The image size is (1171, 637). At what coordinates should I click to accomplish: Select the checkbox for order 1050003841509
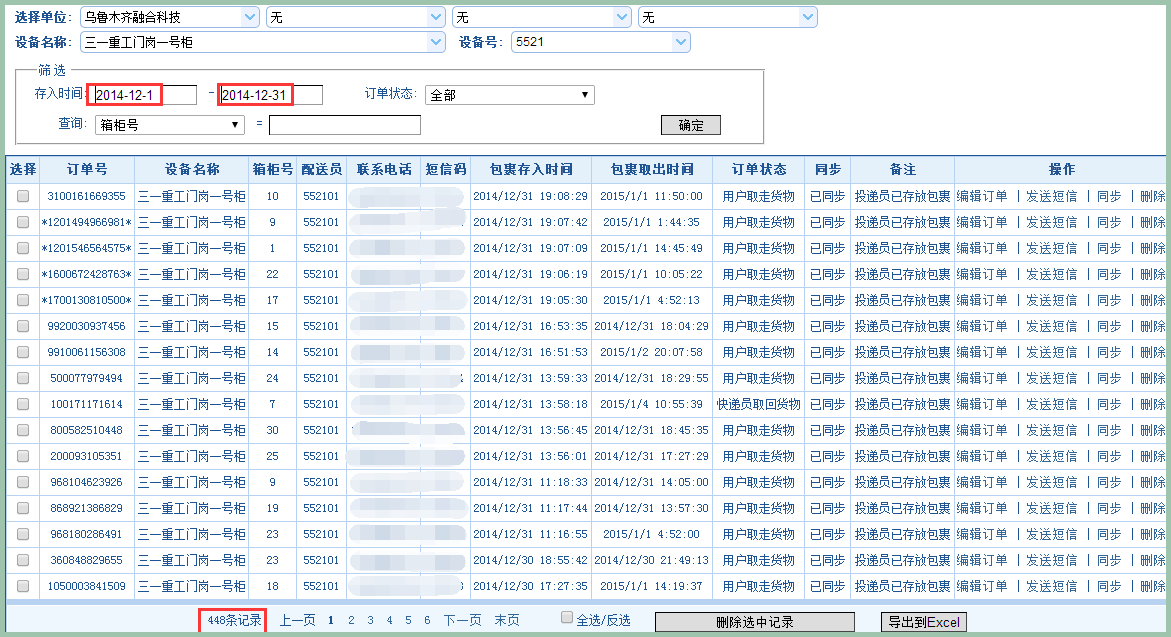(x=23, y=587)
